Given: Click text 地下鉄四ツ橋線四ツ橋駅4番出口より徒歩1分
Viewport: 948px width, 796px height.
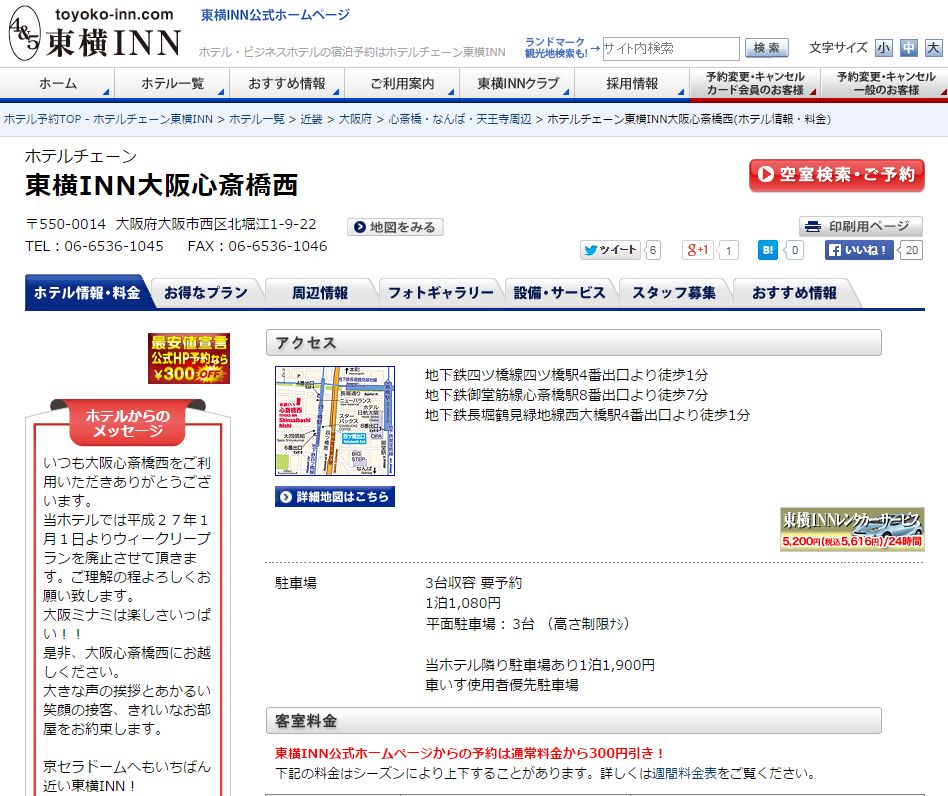Looking at the screenshot, I should 567,375.
